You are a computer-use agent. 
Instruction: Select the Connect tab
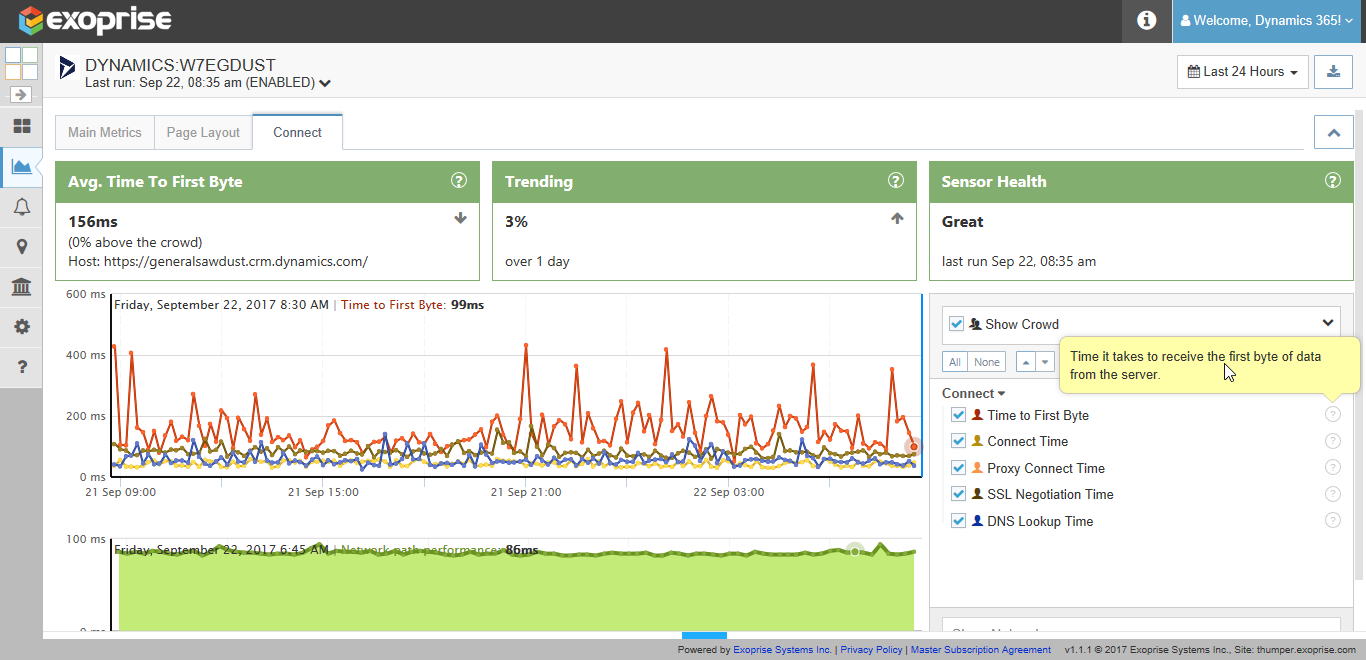point(297,132)
